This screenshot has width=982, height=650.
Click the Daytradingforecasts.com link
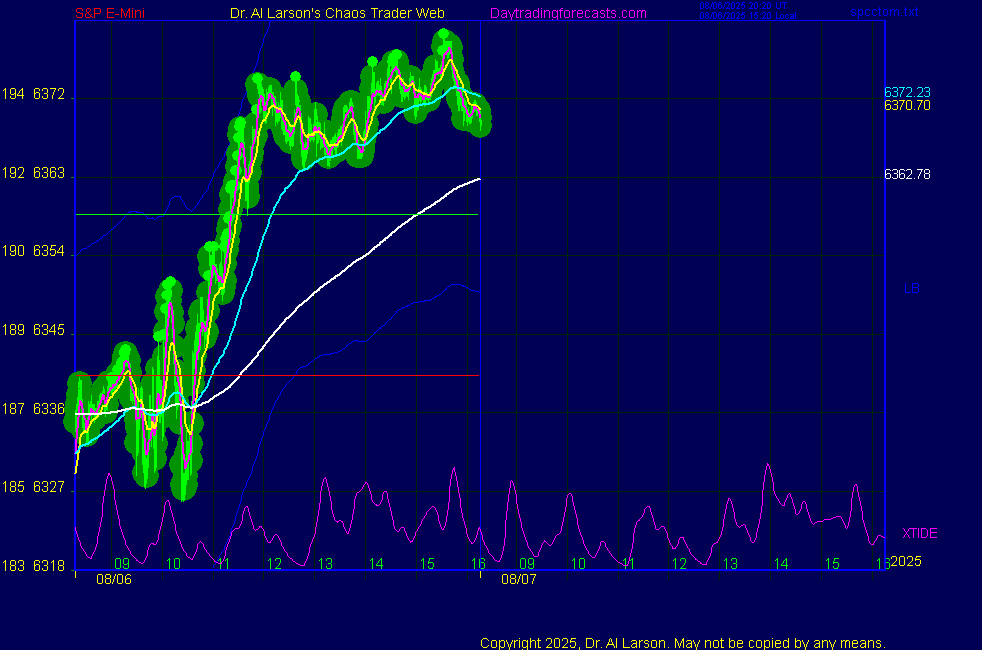(567, 13)
